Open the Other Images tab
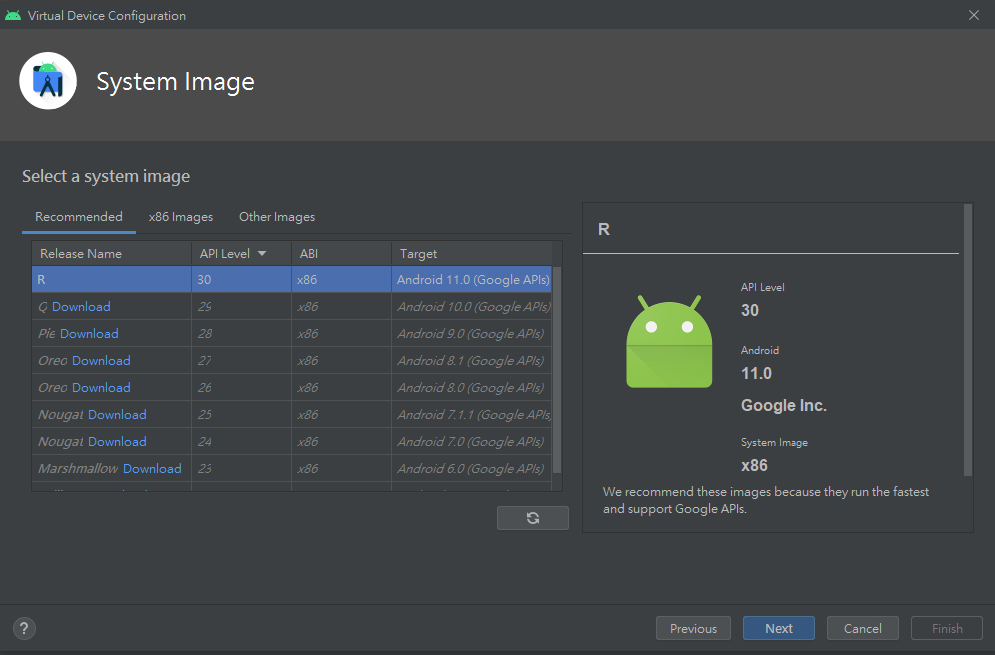 277,216
